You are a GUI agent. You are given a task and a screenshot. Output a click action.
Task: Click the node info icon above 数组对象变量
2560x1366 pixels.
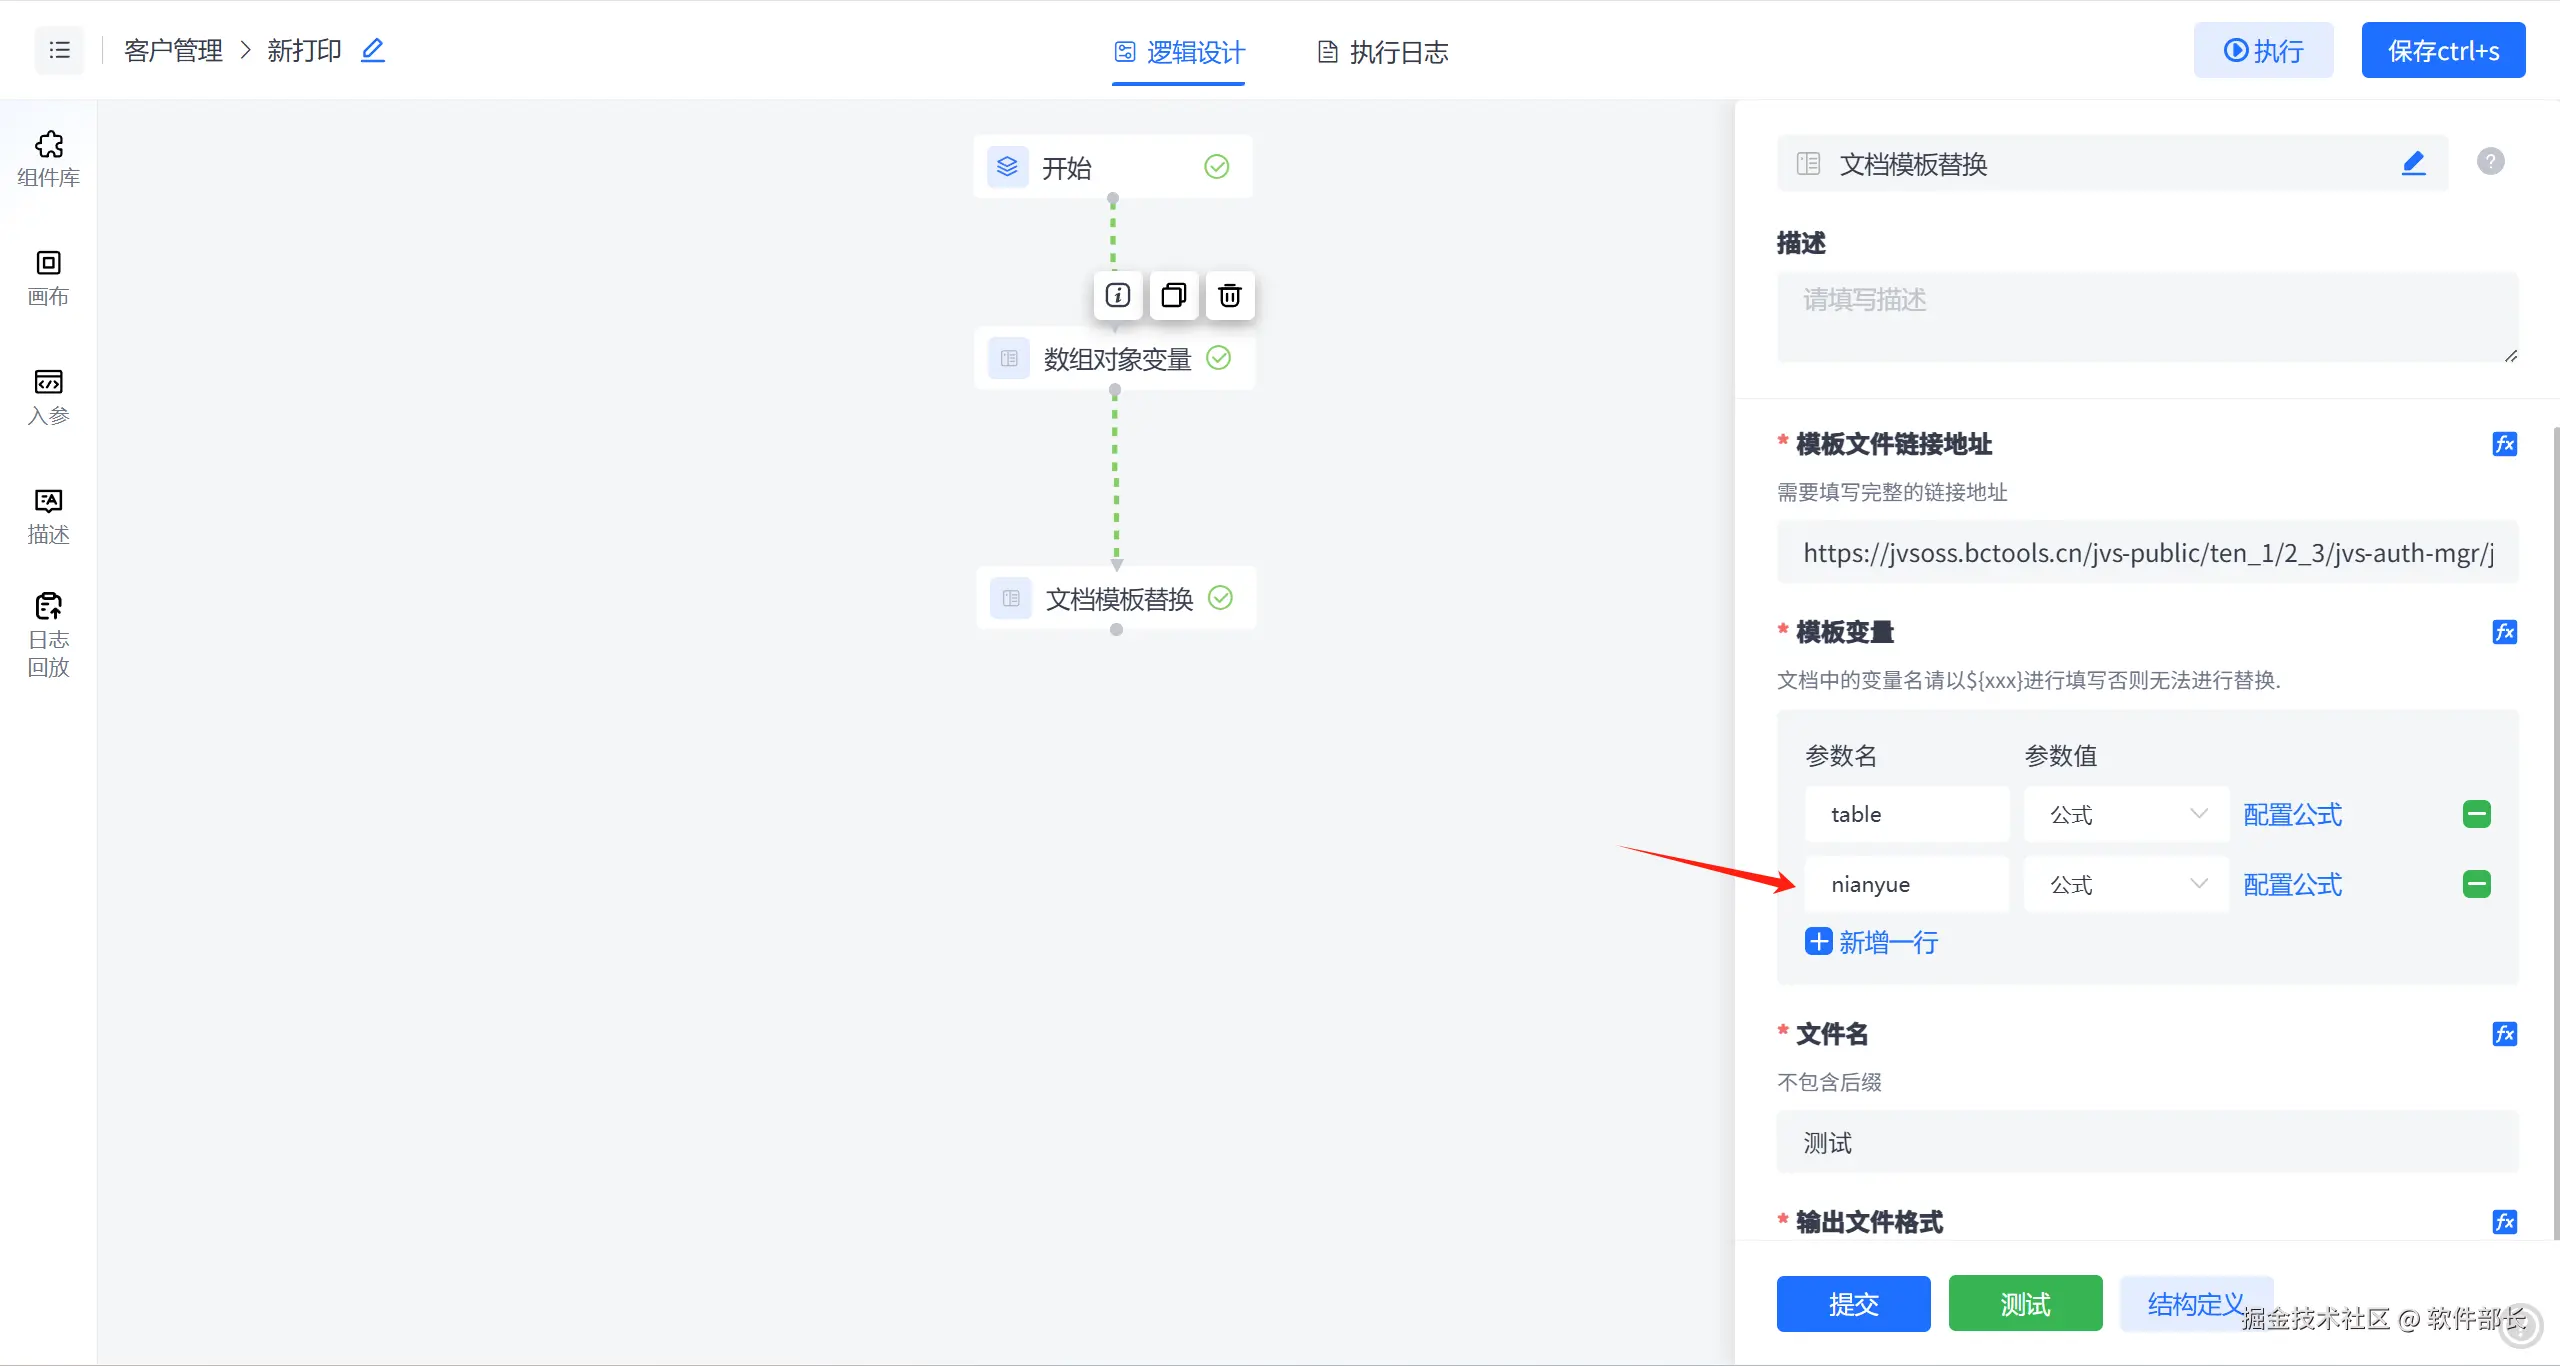click(1117, 295)
